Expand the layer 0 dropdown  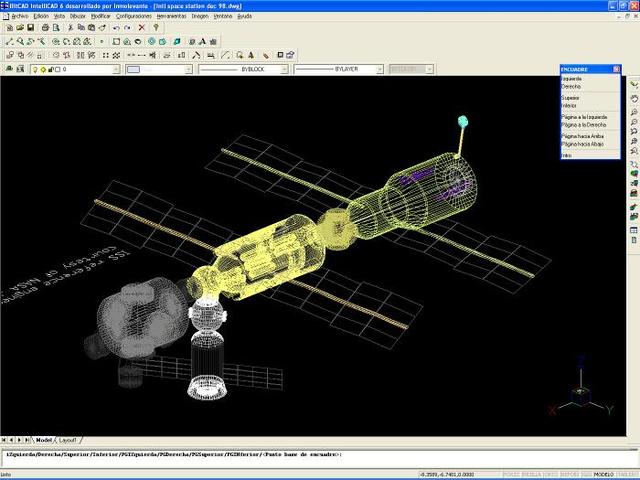[x=116, y=70]
